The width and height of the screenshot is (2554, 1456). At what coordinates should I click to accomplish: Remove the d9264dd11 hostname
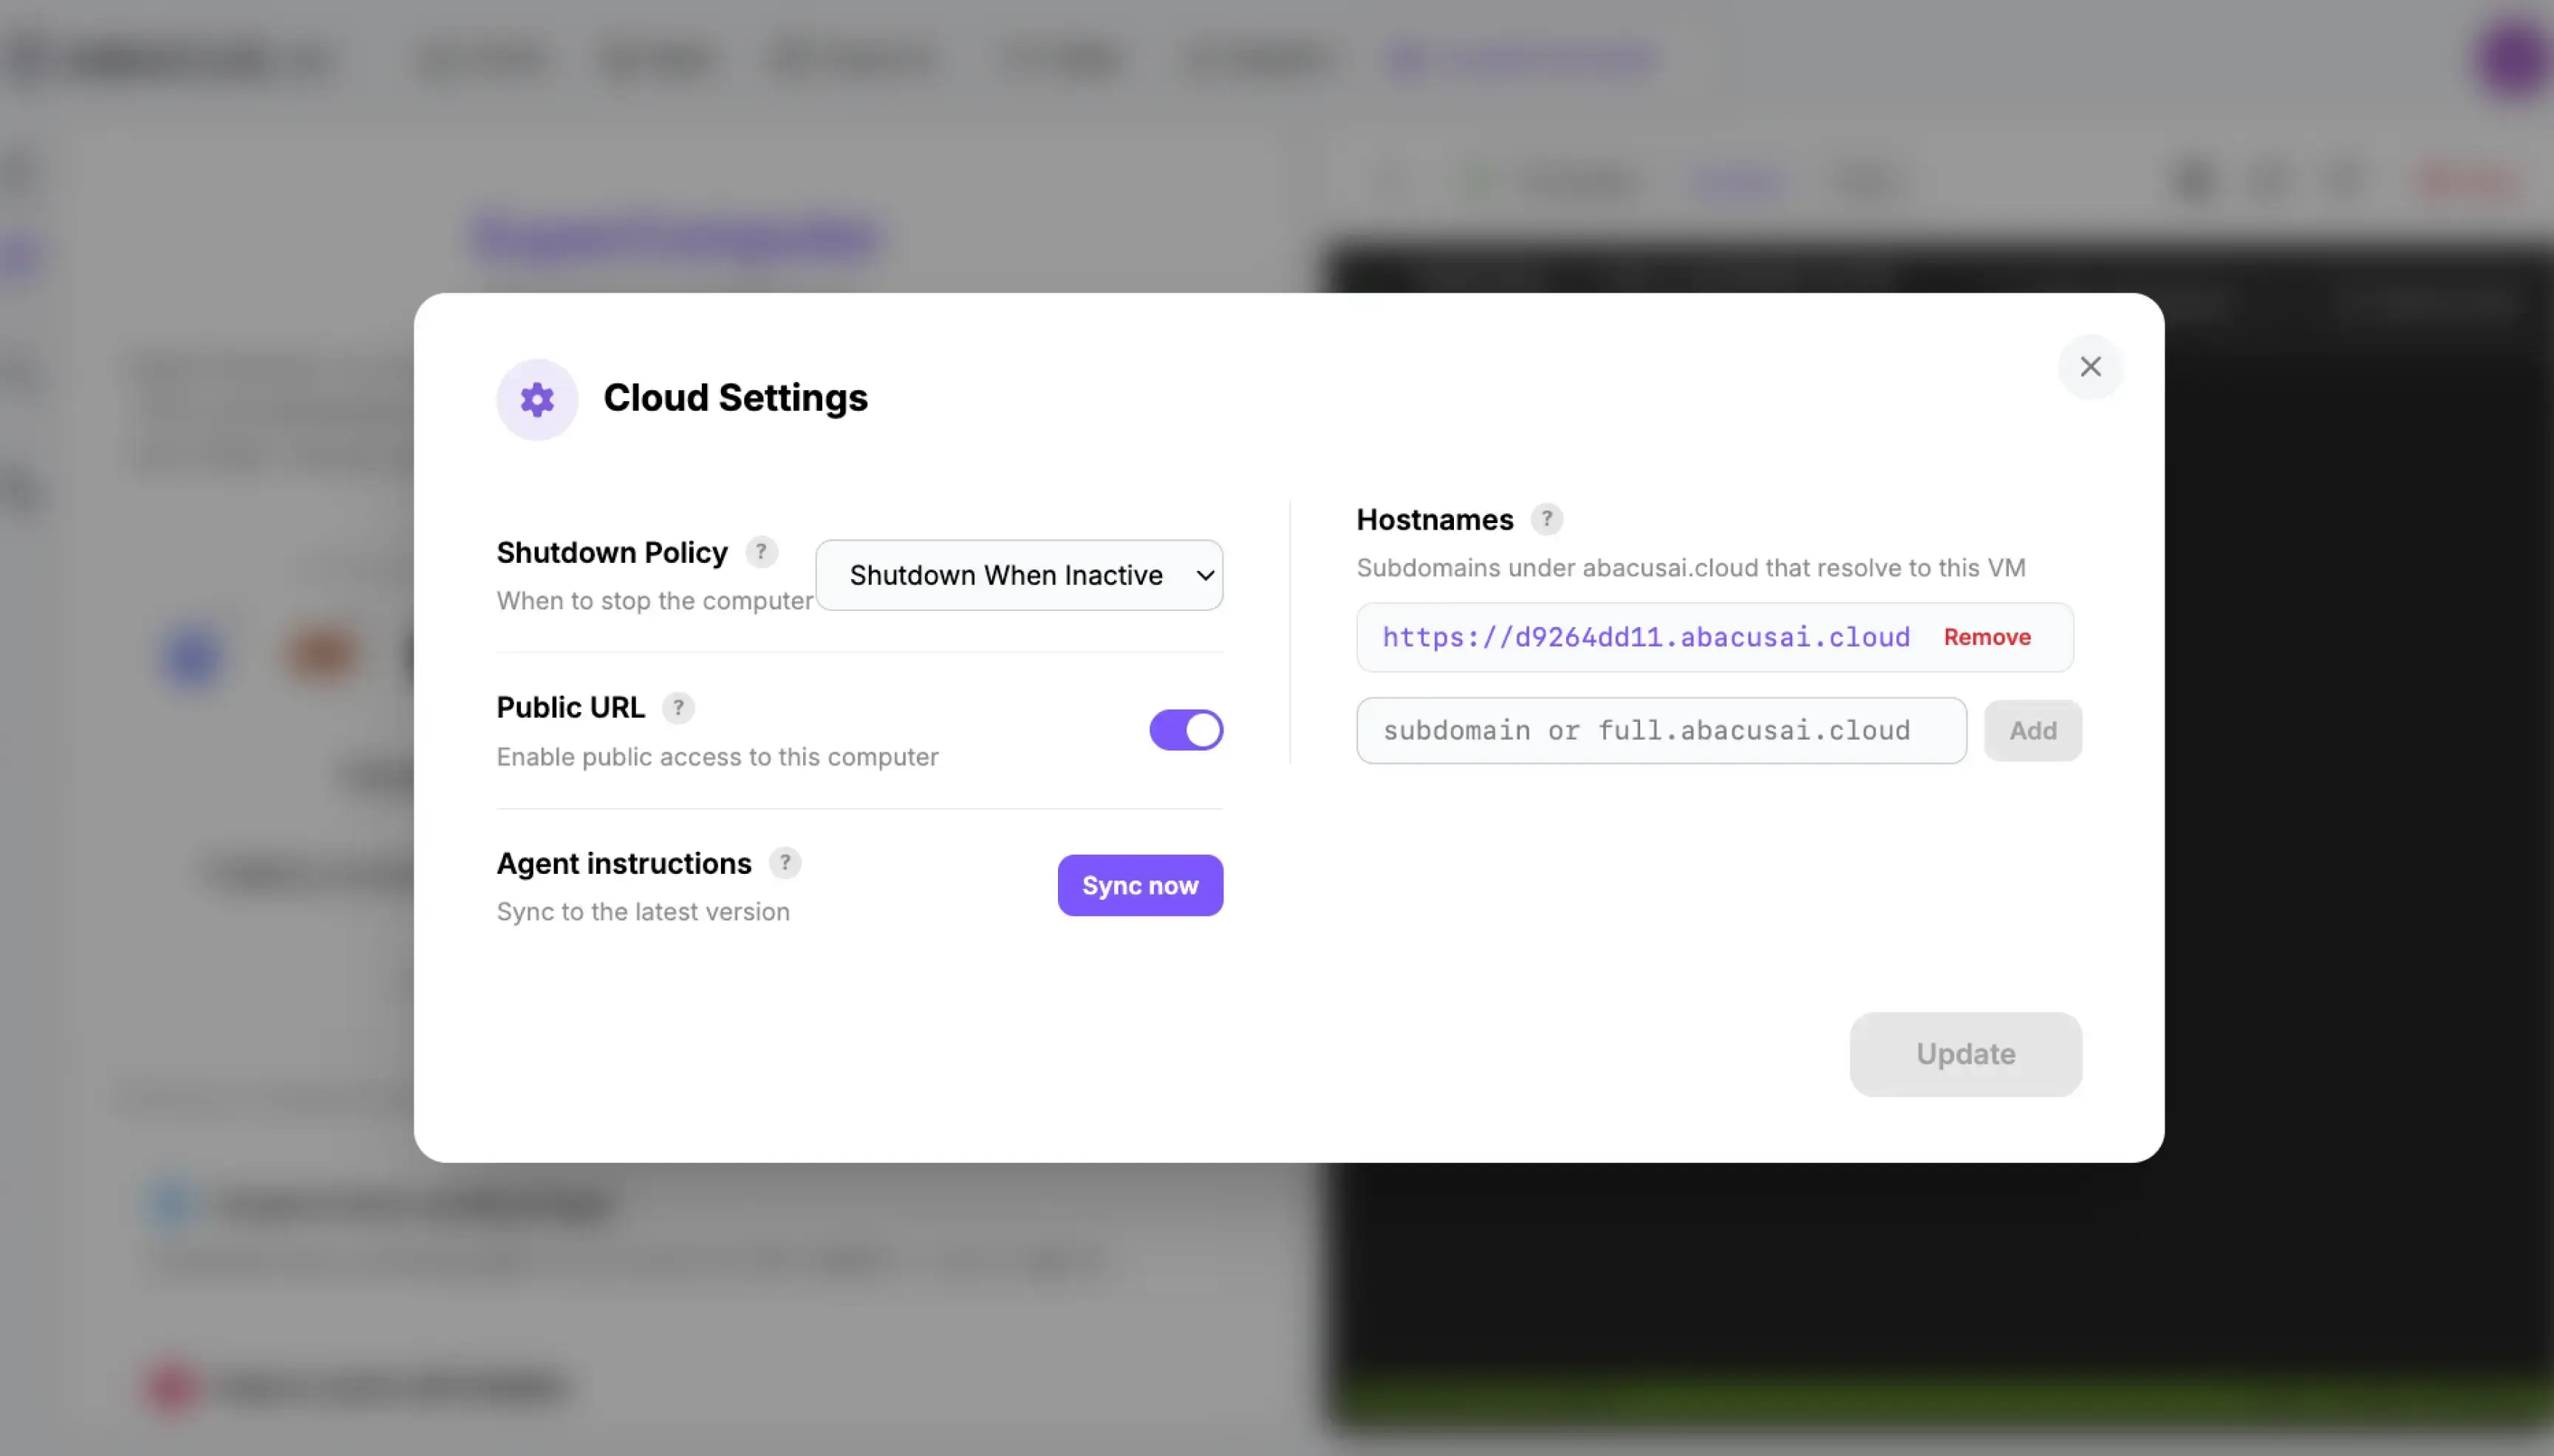(1987, 637)
